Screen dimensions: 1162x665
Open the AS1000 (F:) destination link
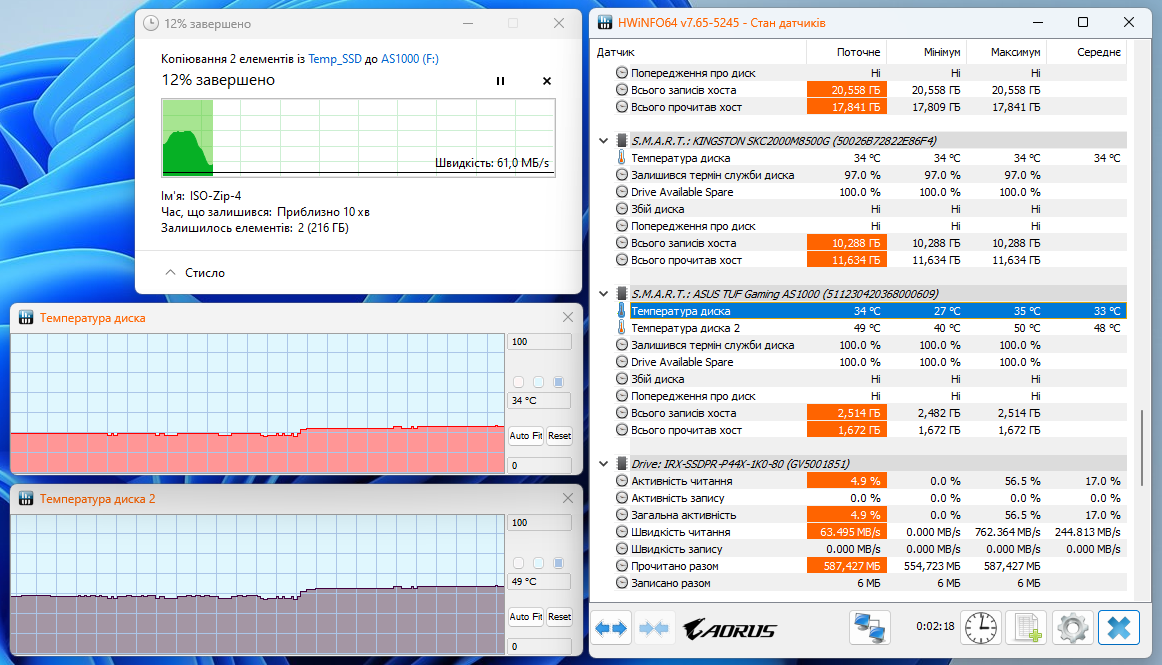(x=410, y=59)
